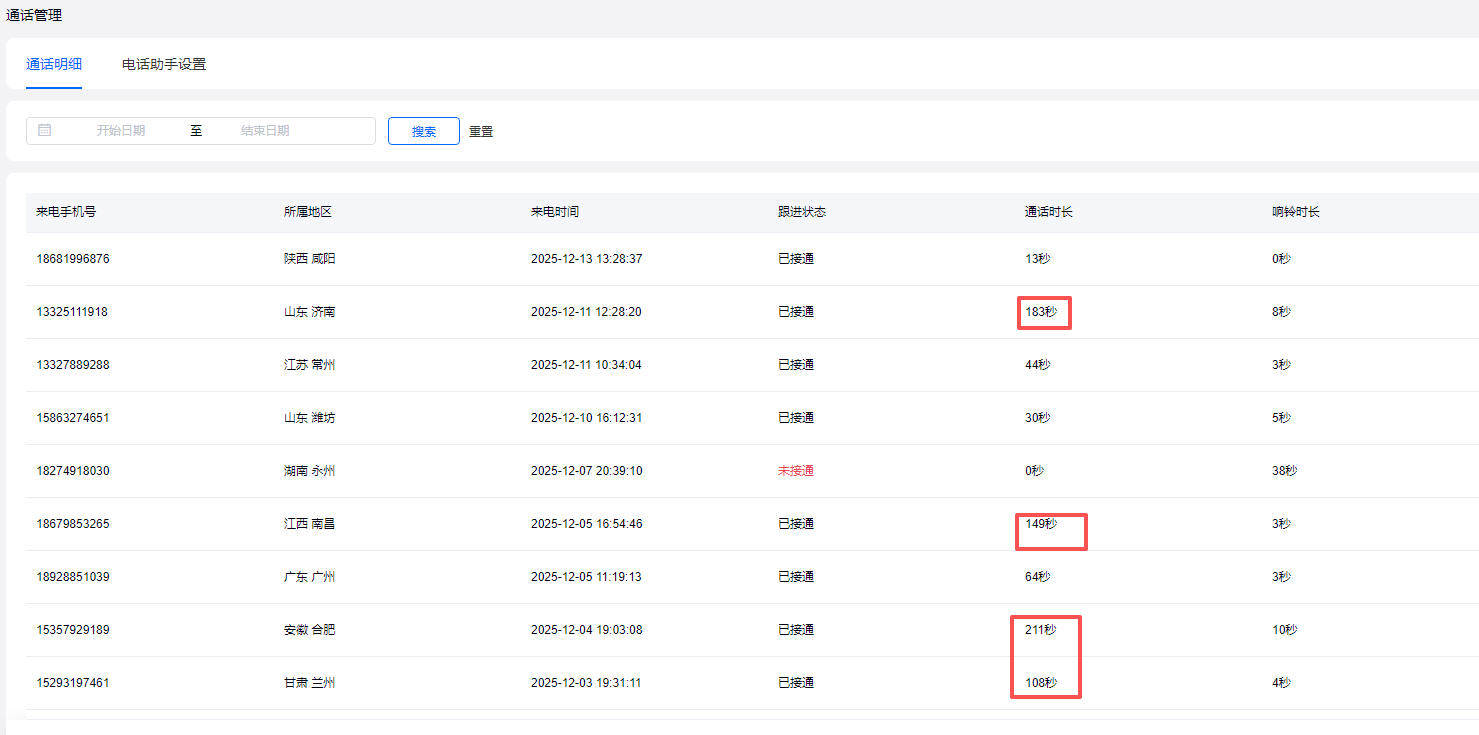This screenshot has width=1479, height=735.
Task: Open the 电话助手设置 tab
Action: (164, 64)
